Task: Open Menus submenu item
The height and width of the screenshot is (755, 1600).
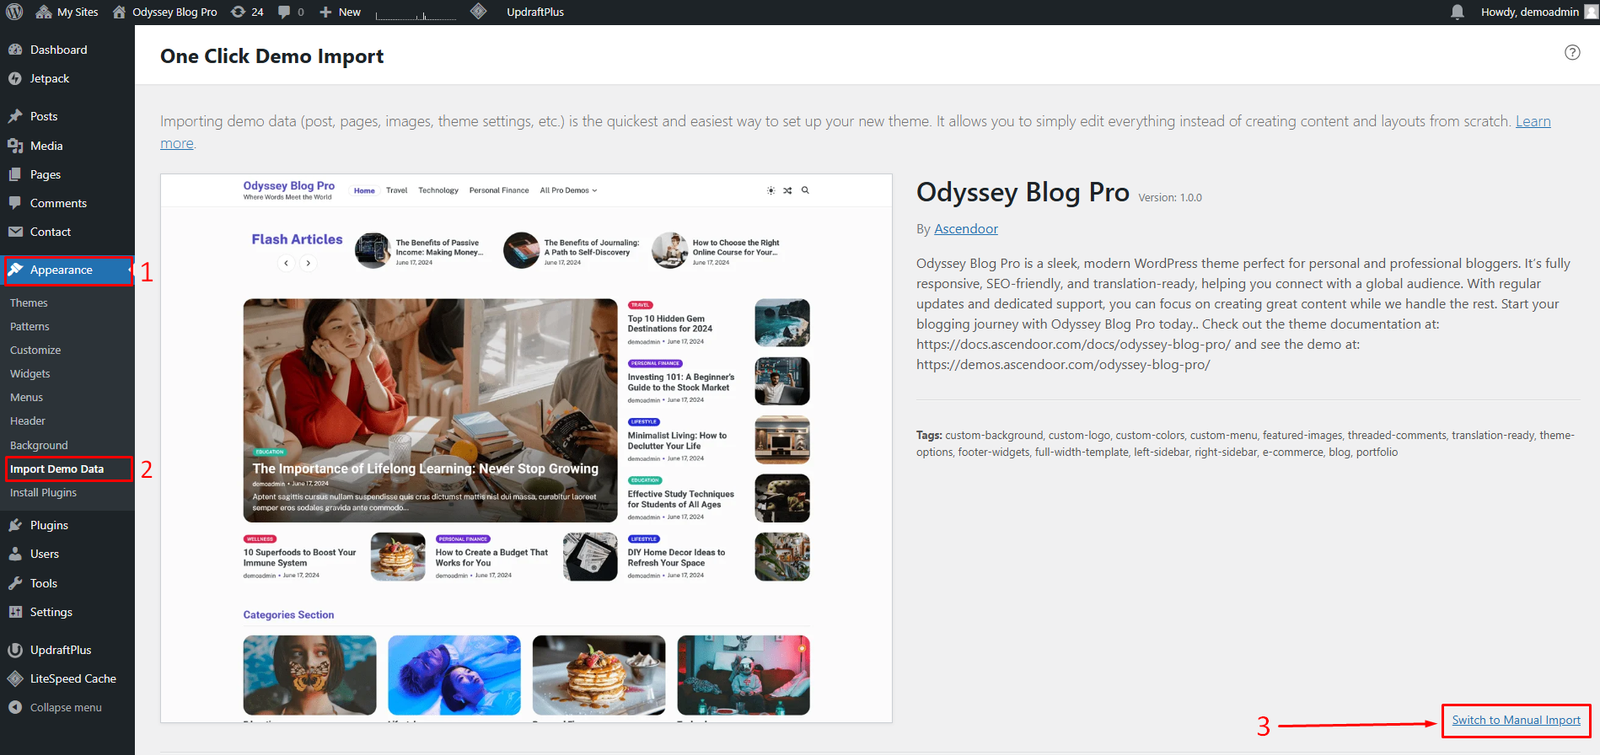Action: 27,398
